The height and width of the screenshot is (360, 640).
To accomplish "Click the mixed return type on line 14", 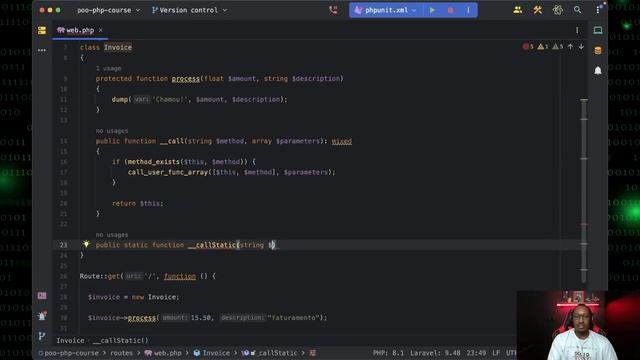I will pos(342,141).
